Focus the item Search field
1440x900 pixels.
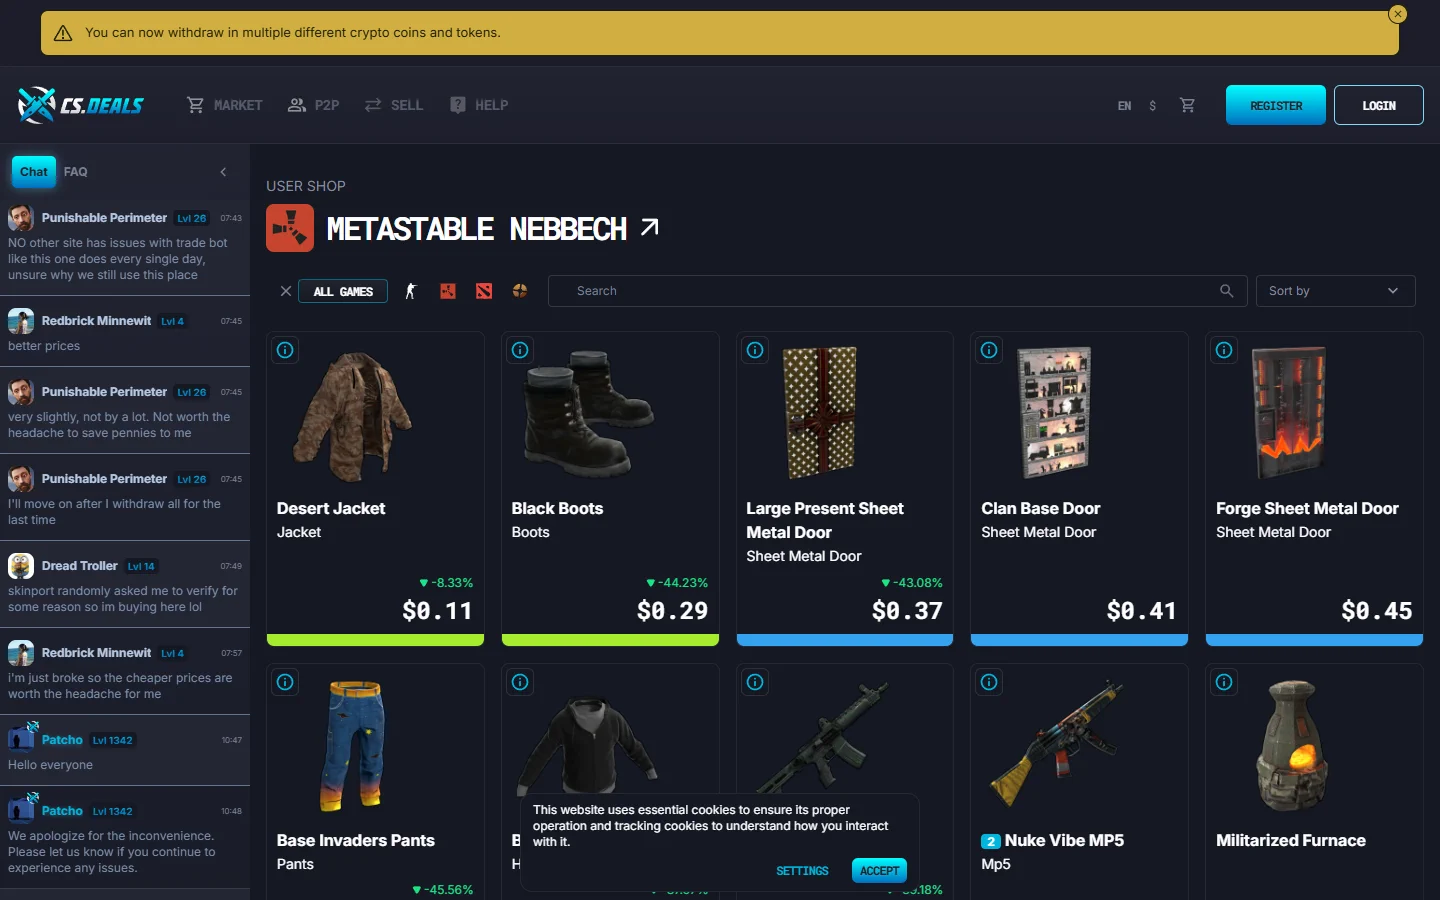pos(897,291)
